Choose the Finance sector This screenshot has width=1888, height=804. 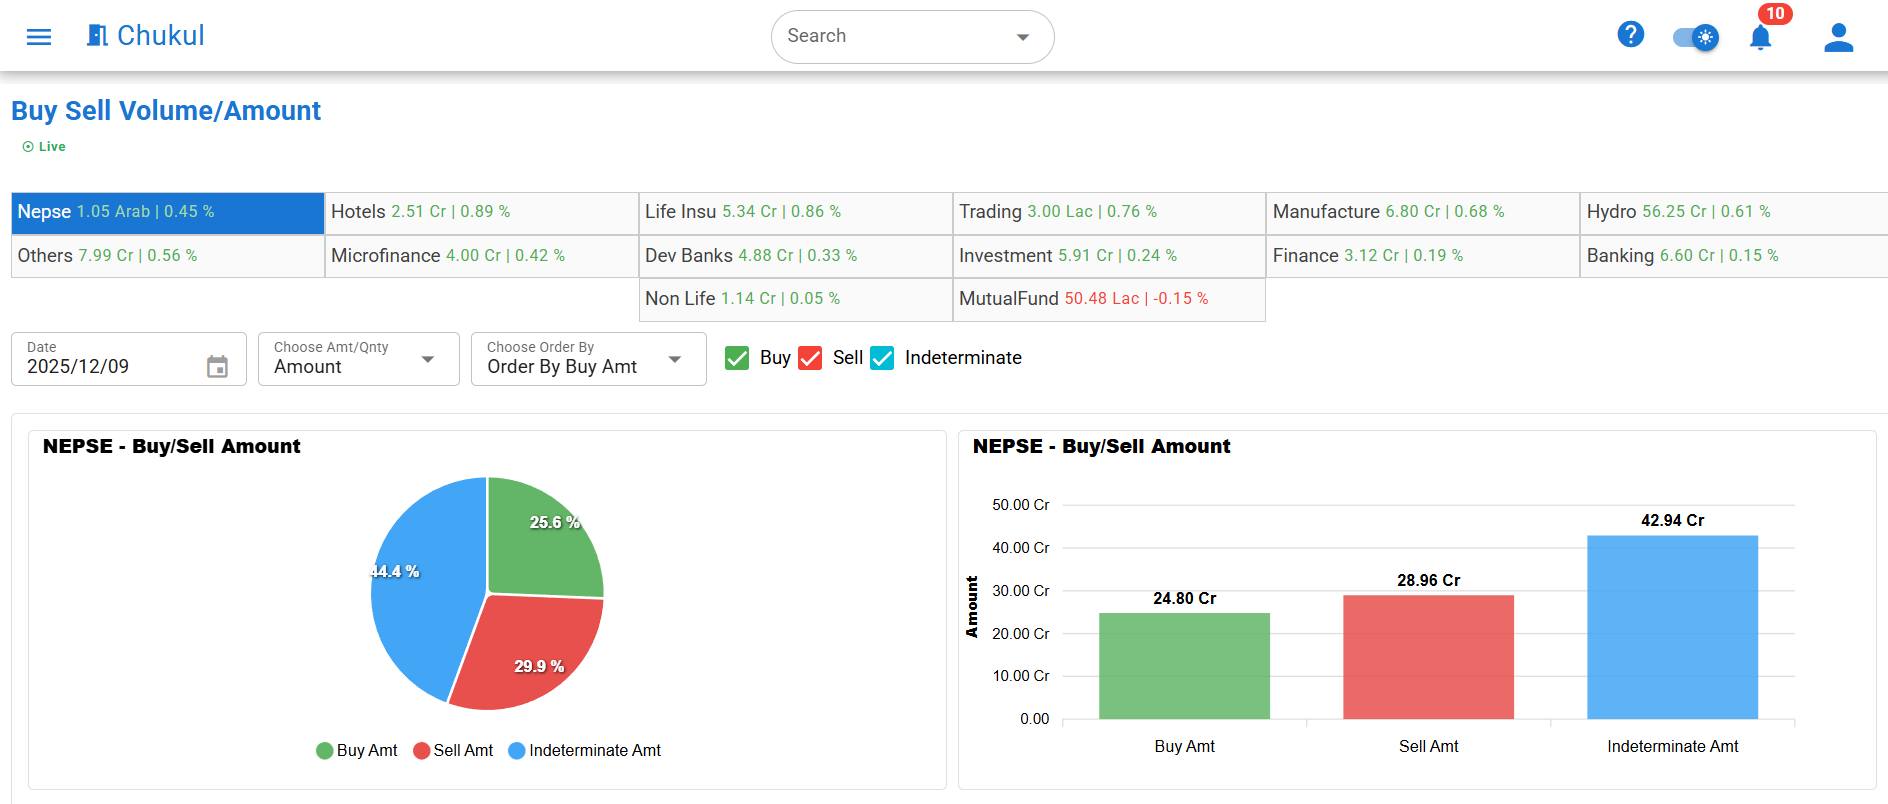[1424, 257]
